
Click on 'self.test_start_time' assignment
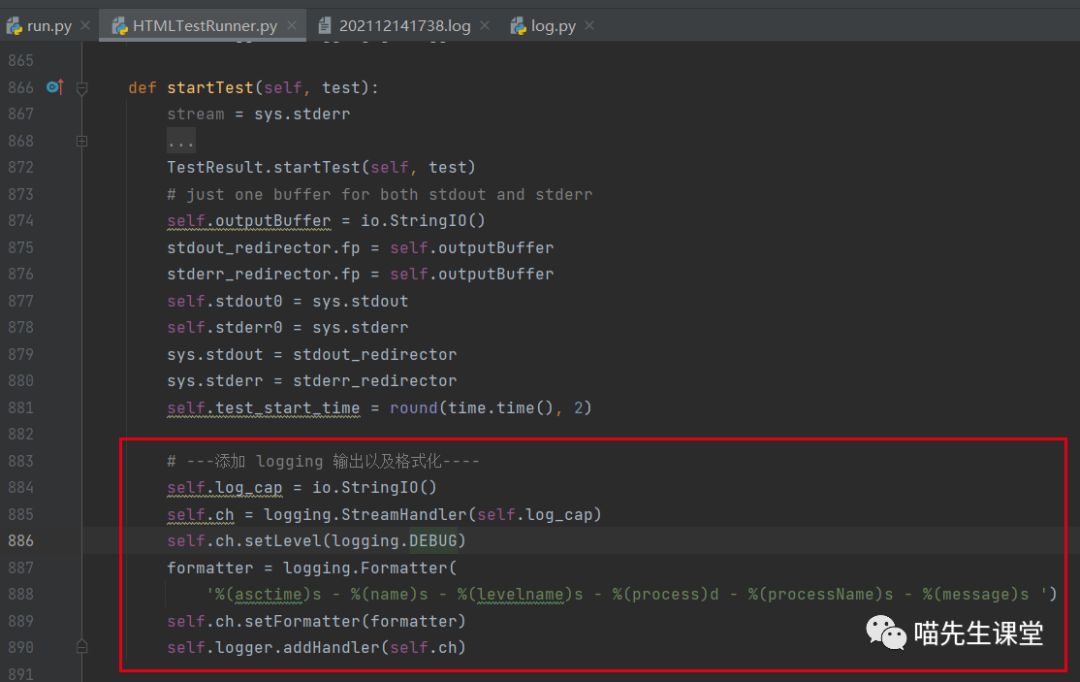(x=379, y=408)
